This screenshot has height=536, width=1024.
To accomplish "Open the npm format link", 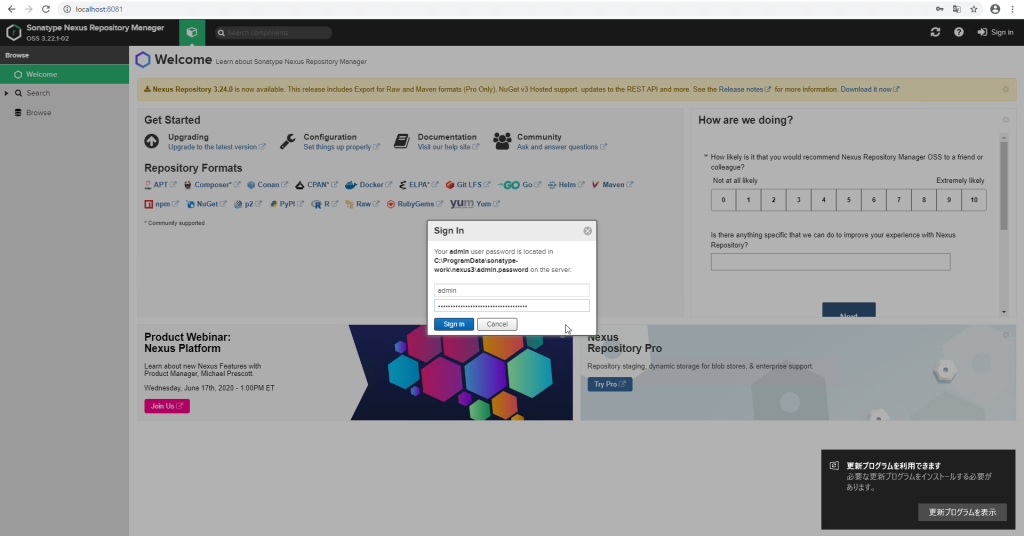I will tap(161, 204).
